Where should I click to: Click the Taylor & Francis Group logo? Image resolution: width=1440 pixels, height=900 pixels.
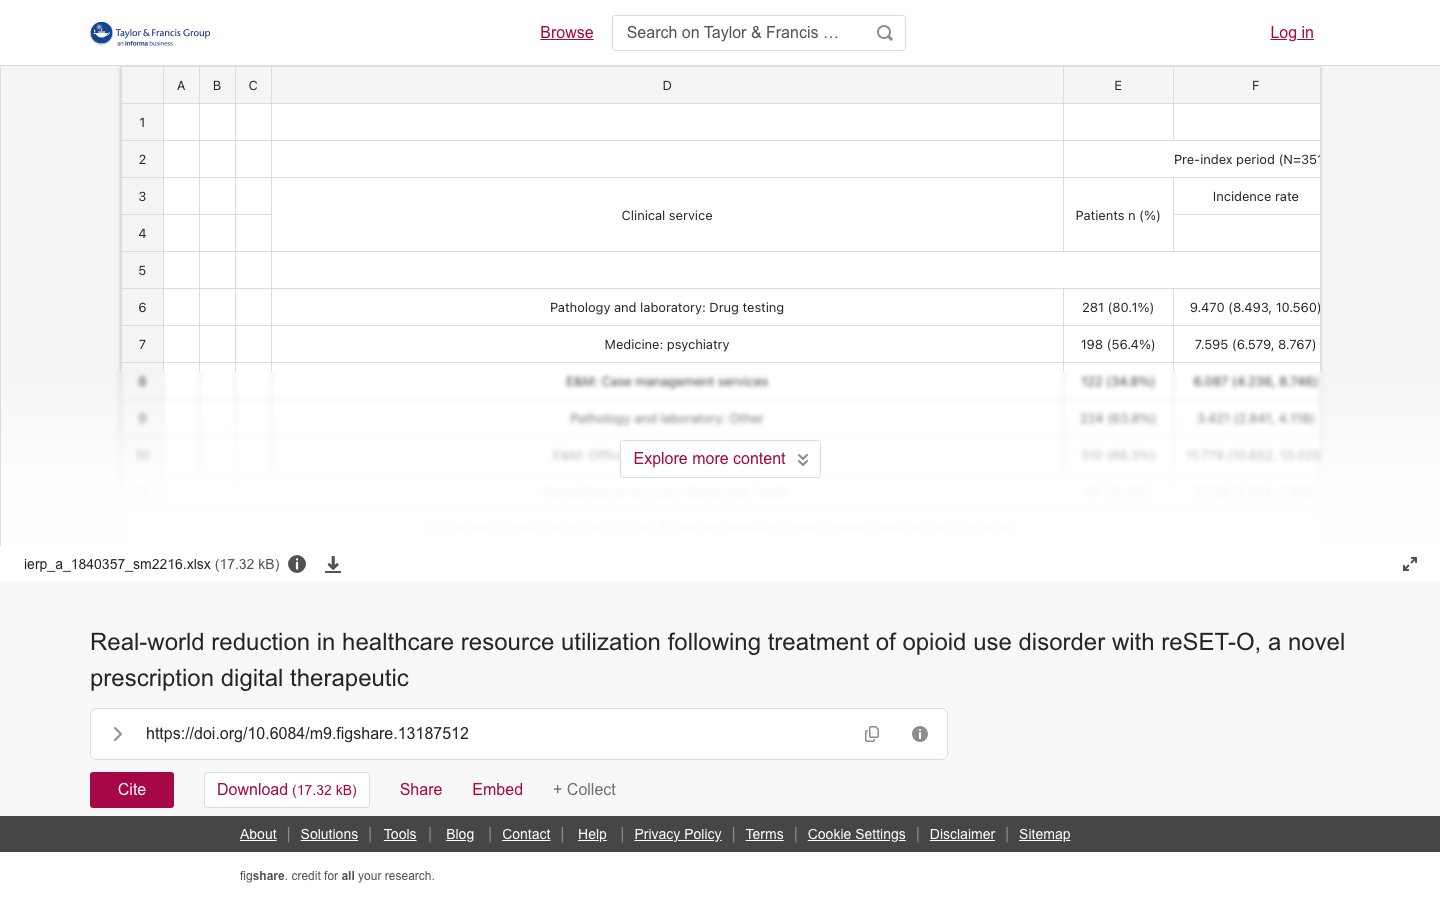click(x=150, y=34)
